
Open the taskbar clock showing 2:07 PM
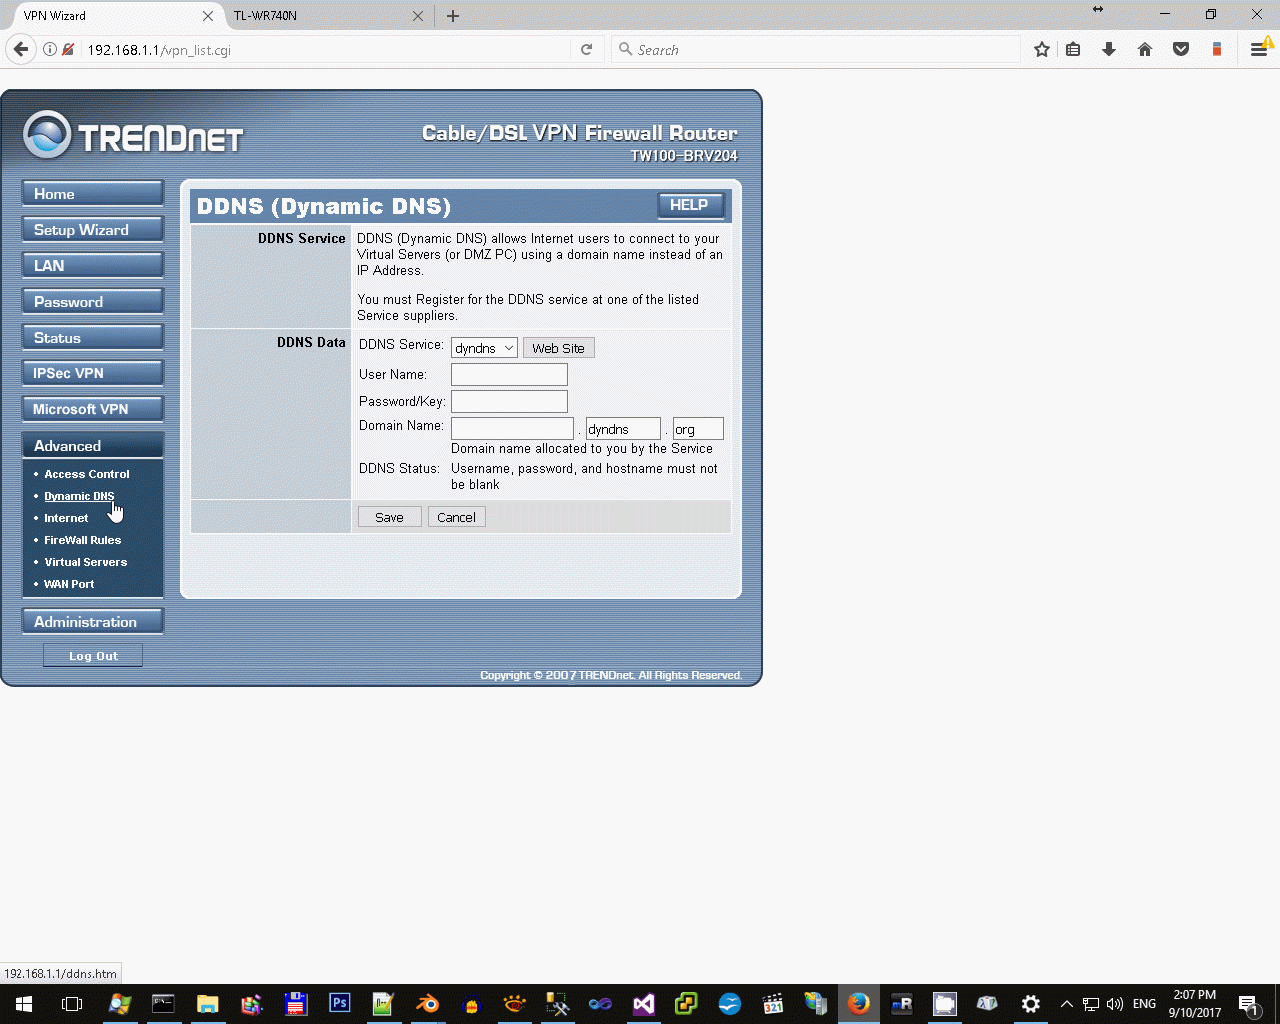click(1195, 1004)
